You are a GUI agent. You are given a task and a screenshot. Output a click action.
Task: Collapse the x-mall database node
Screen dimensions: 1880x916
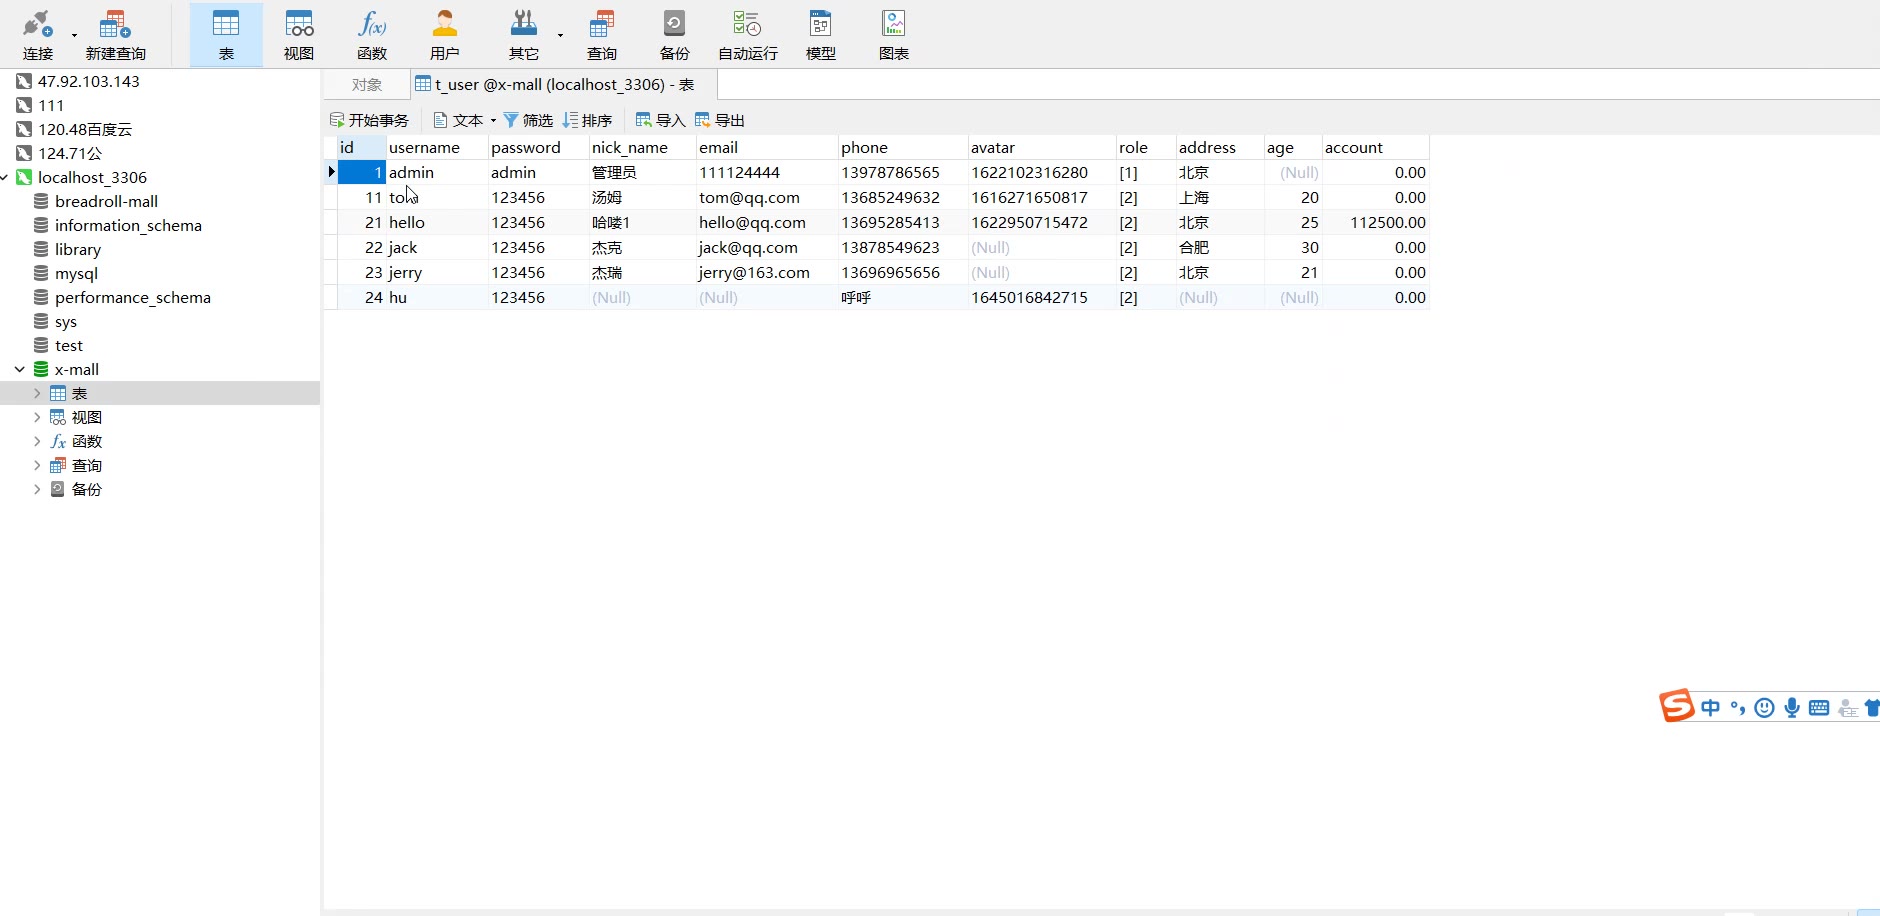pos(20,370)
